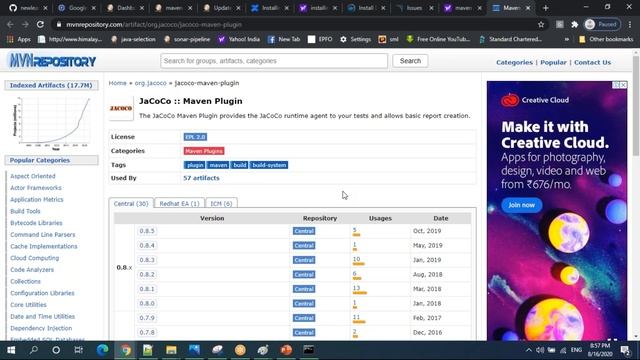Open the Popular top menu link
This screenshot has width=640, height=360.
(553, 62)
